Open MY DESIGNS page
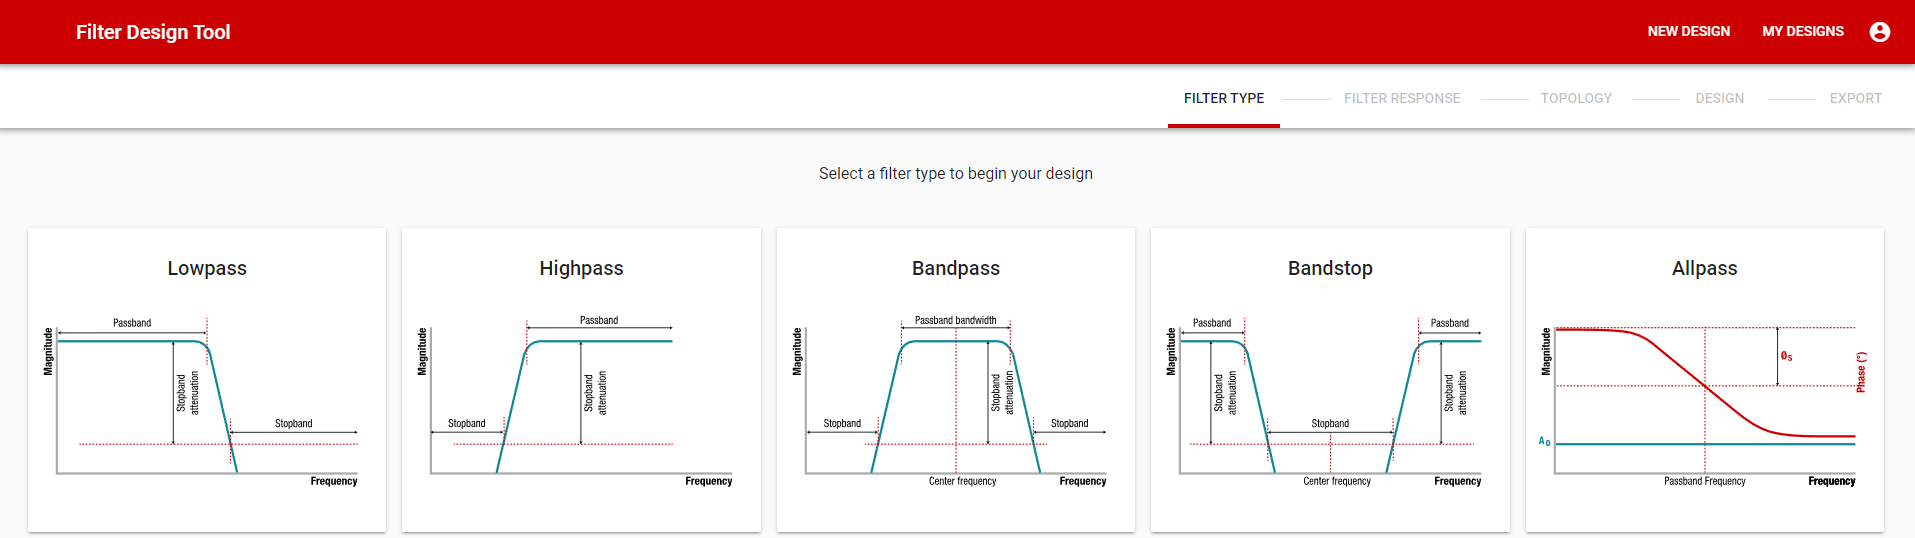The width and height of the screenshot is (1915, 538). [1802, 32]
